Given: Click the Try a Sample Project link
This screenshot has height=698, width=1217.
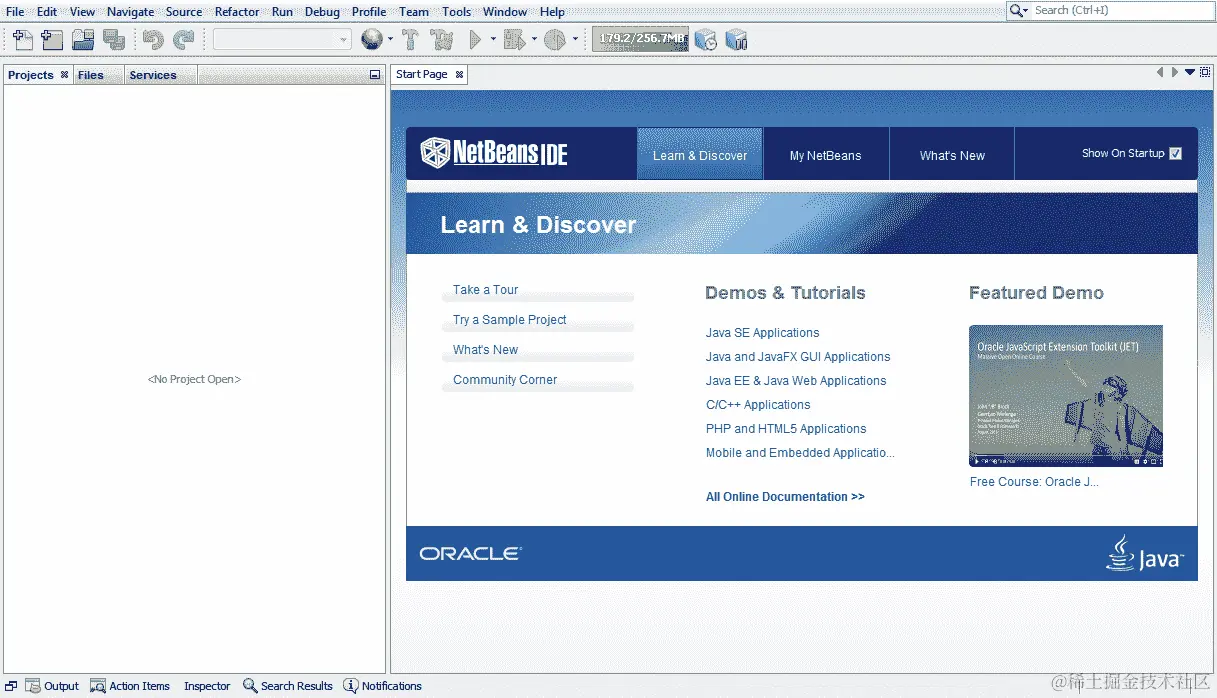Looking at the screenshot, I should [509, 320].
